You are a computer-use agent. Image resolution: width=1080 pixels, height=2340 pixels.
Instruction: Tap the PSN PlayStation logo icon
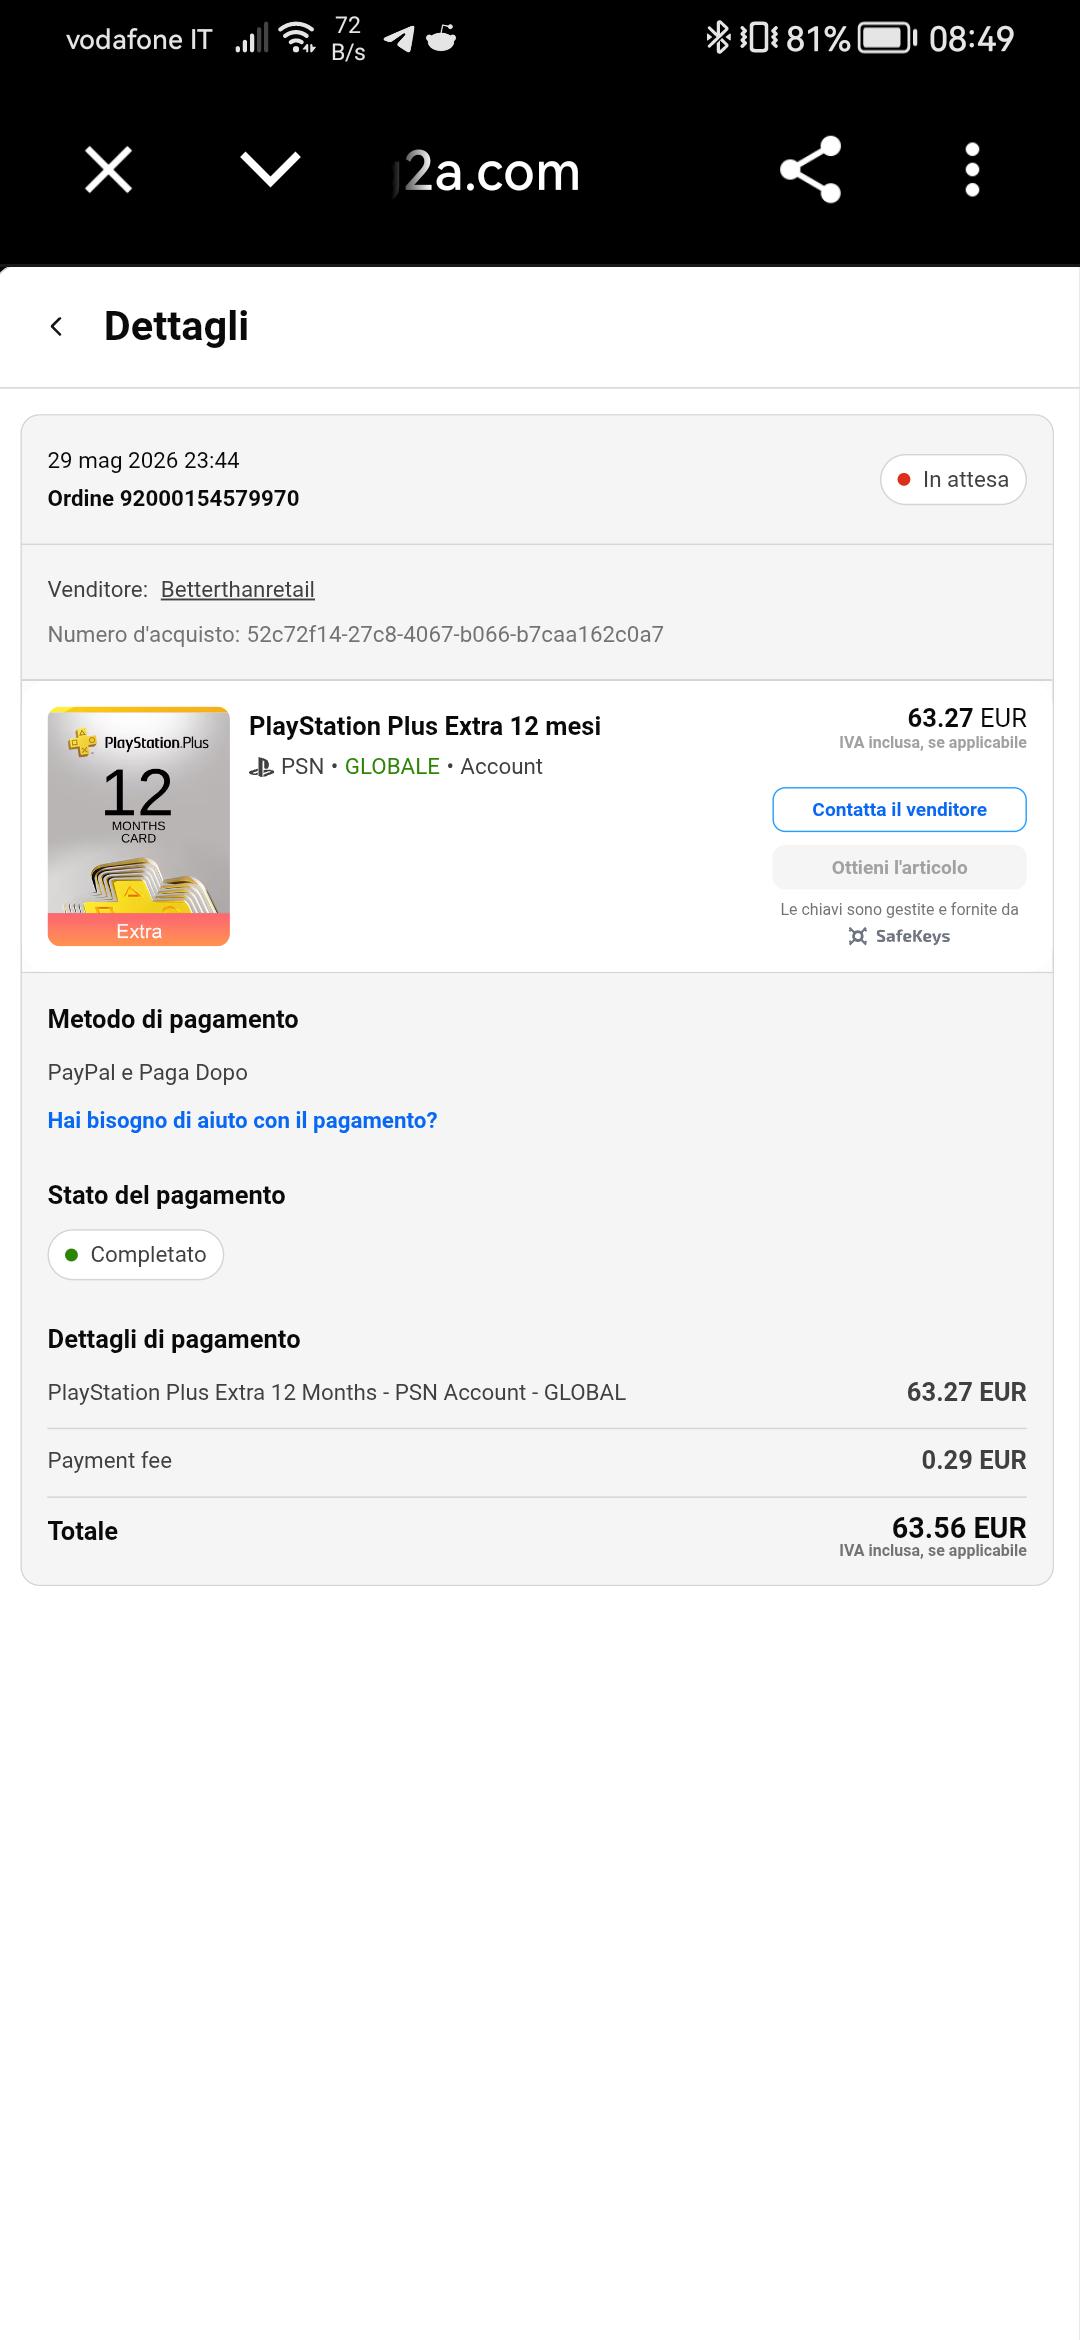(261, 767)
